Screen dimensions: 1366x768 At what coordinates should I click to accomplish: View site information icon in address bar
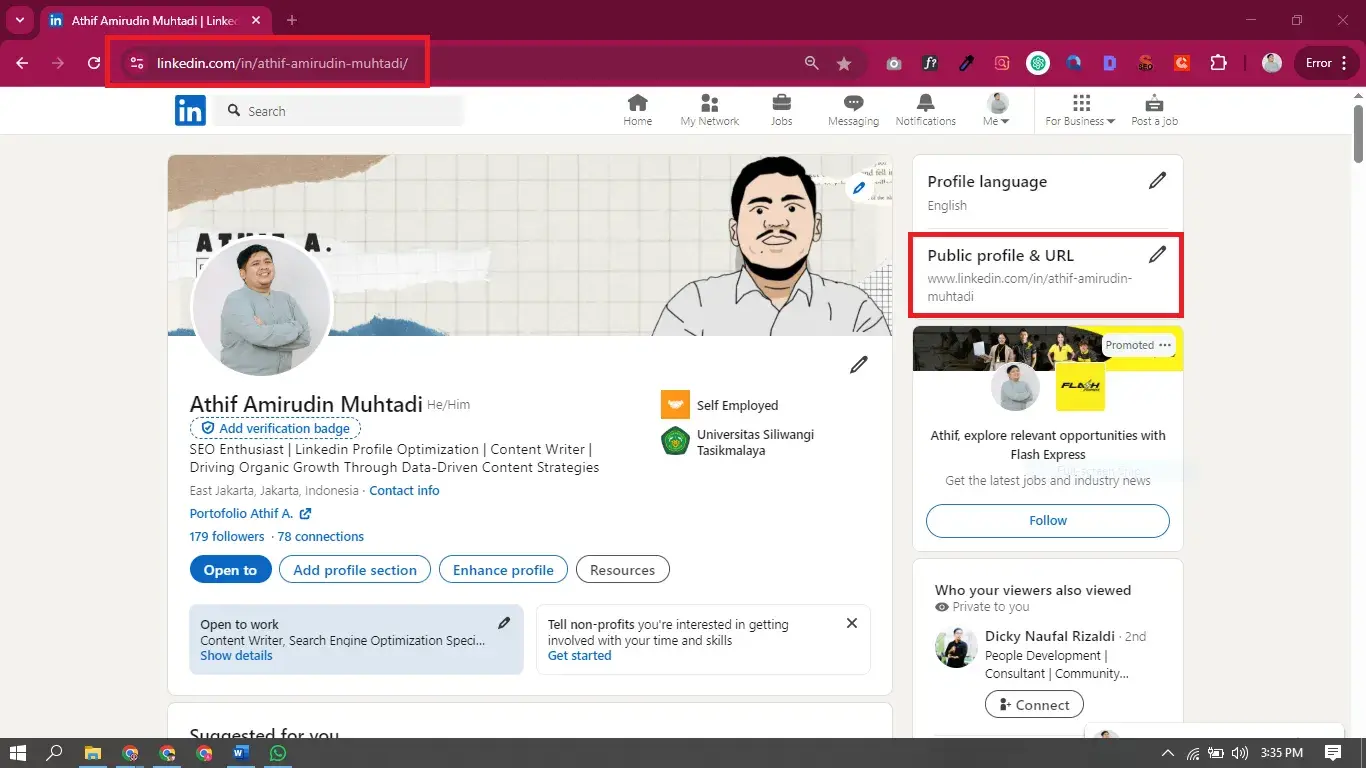tap(137, 63)
